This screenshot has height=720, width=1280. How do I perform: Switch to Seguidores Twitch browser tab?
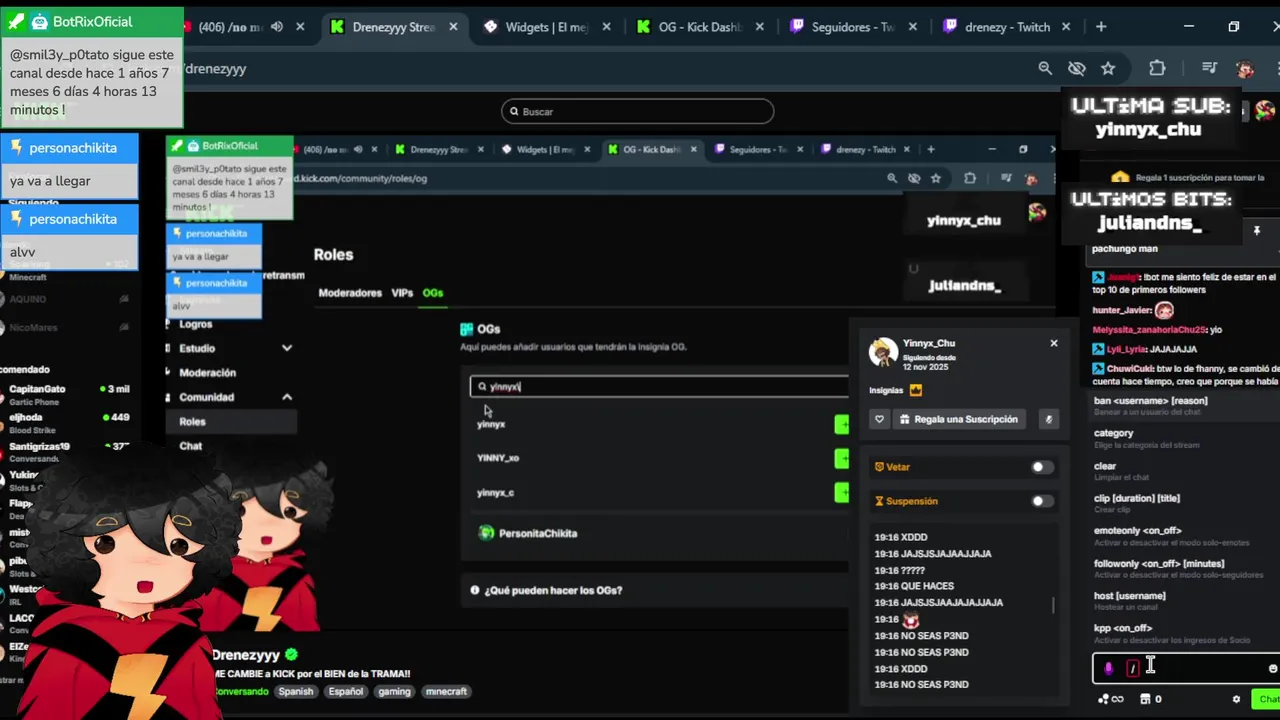click(x=855, y=27)
